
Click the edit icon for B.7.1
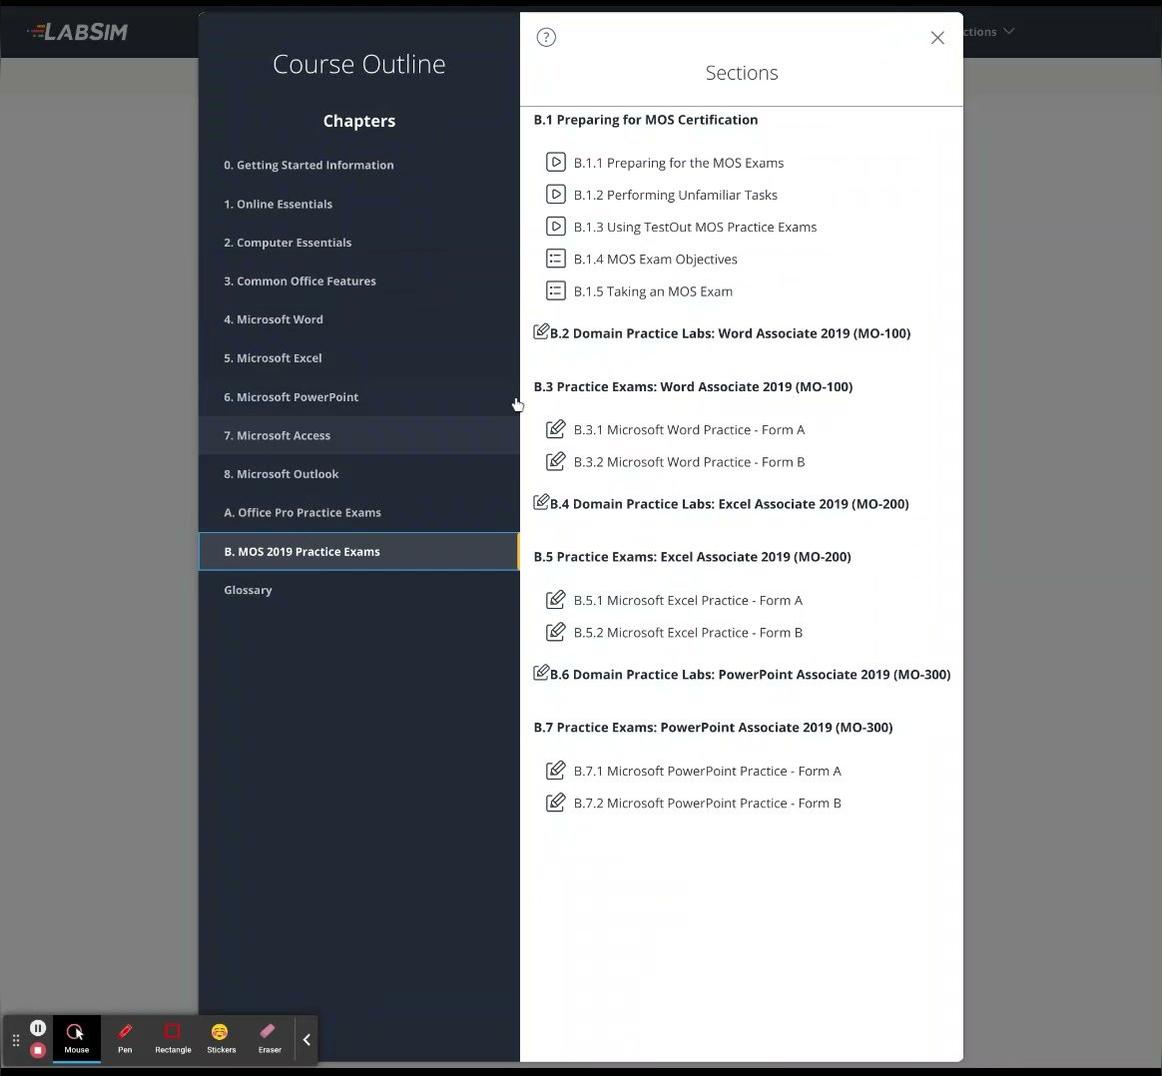coord(556,770)
